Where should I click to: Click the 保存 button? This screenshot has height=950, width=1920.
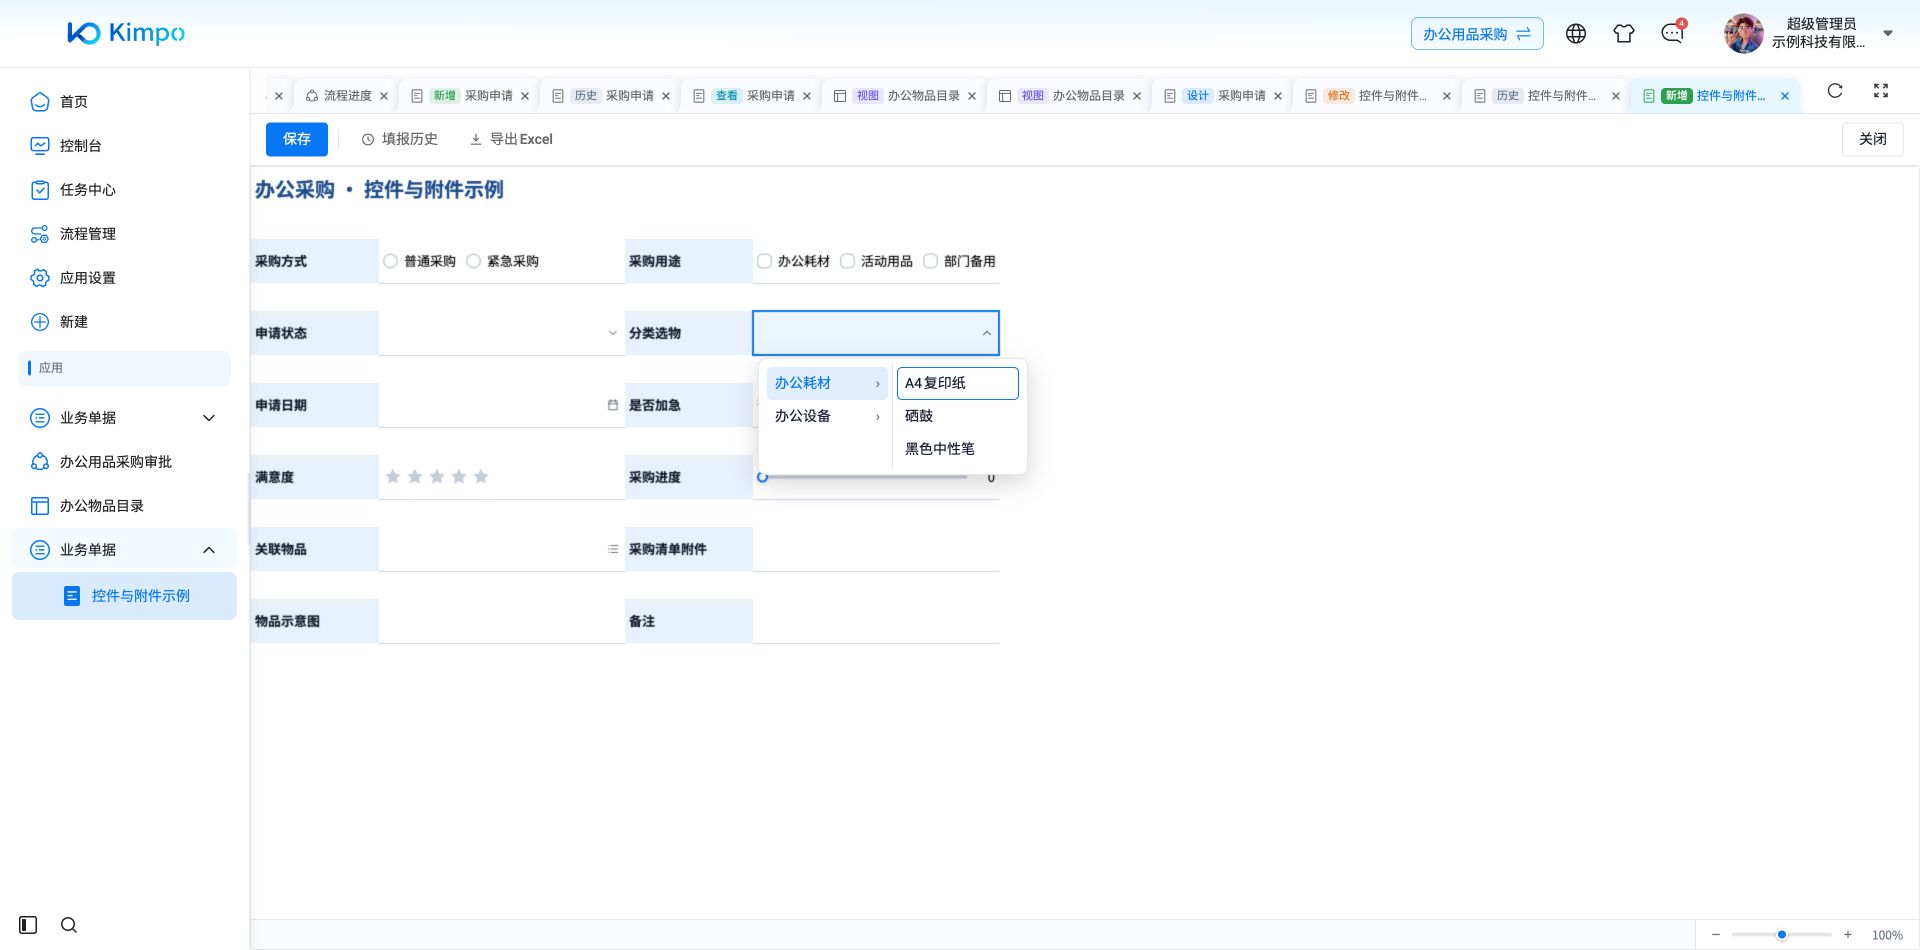point(297,139)
